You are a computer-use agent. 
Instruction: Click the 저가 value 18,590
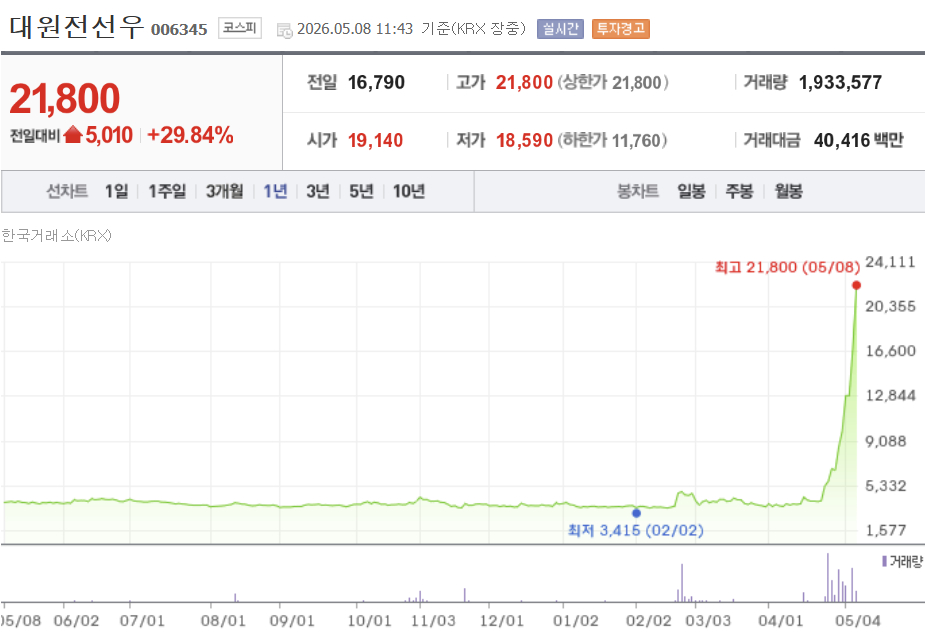pyautogui.click(x=524, y=140)
